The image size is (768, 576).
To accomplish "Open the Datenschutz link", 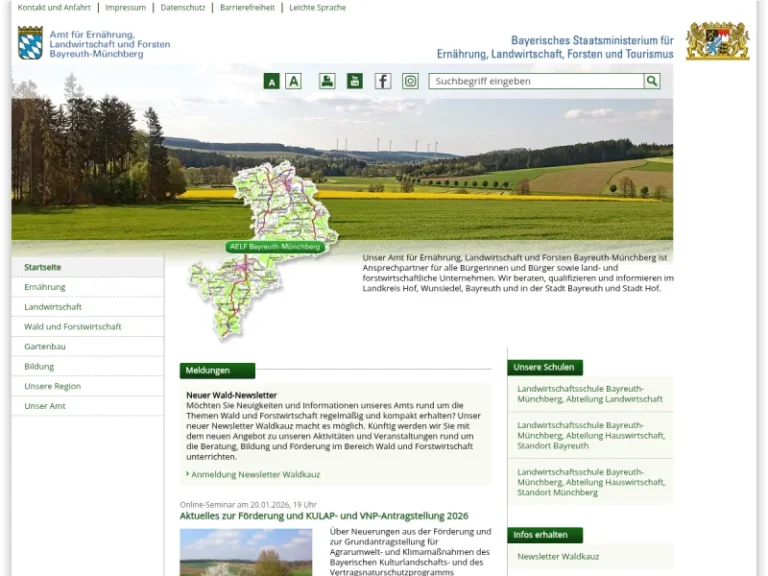I will (183, 8).
